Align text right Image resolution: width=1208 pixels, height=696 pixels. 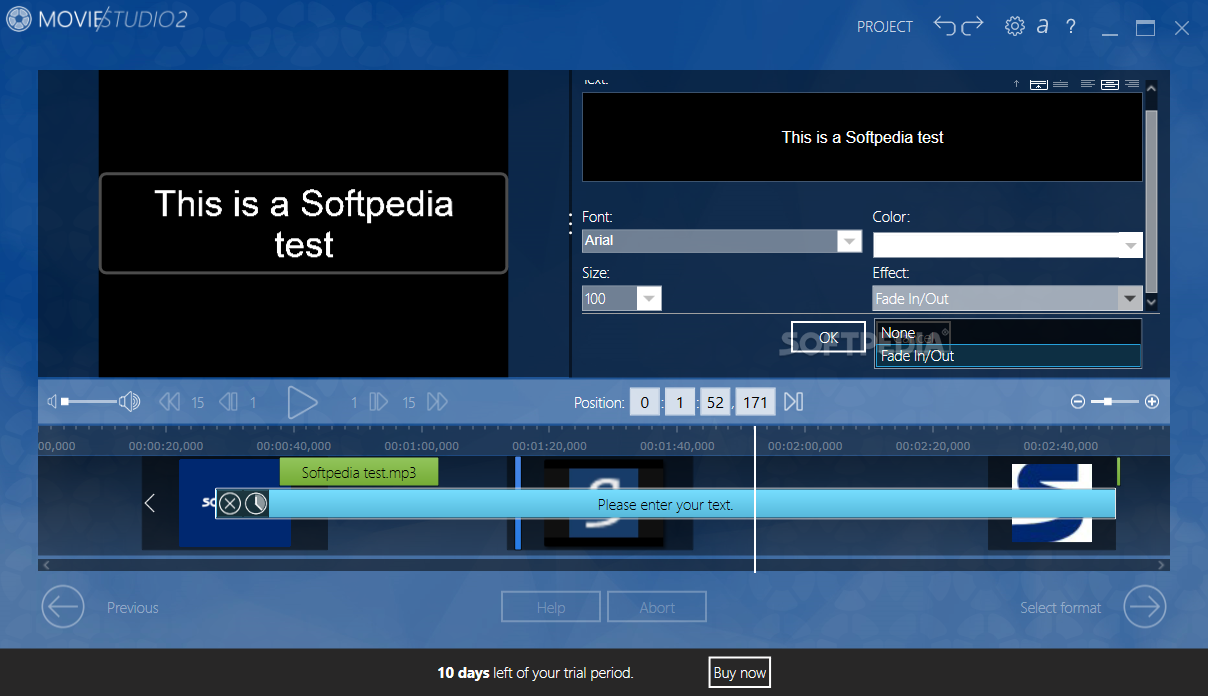point(1132,84)
